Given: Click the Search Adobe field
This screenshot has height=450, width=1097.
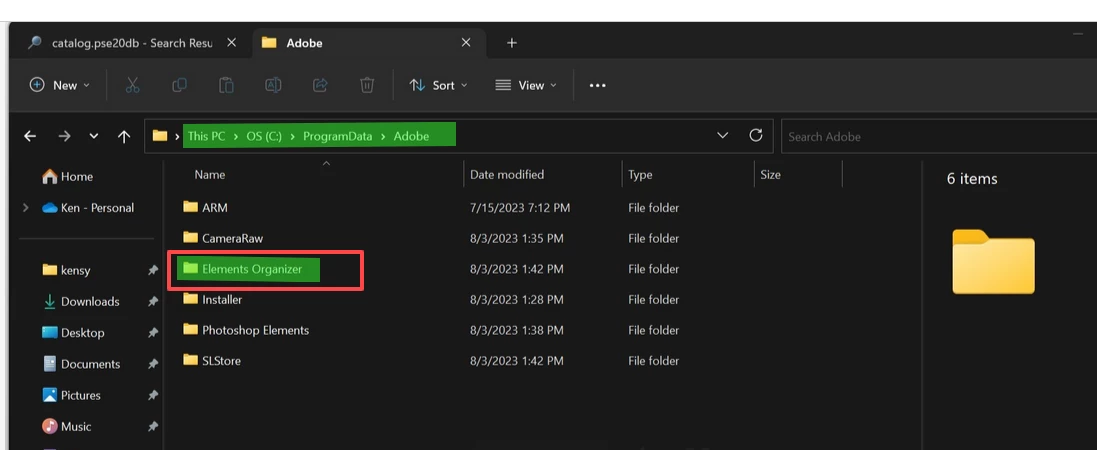Looking at the screenshot, I should pos(939,136).
